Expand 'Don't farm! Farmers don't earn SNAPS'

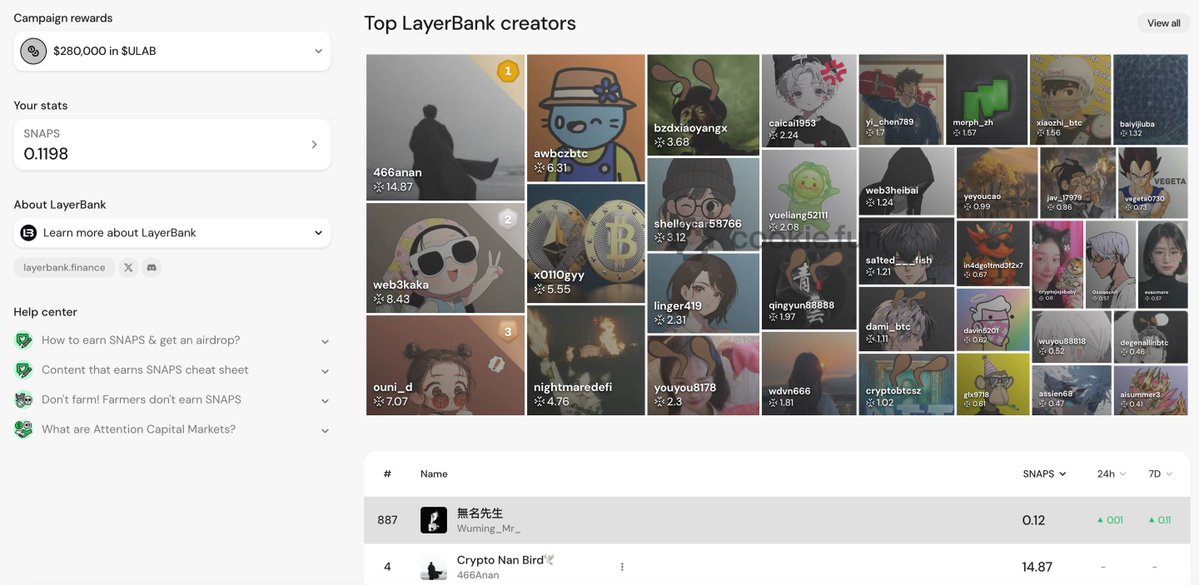(x=325, y=401)
